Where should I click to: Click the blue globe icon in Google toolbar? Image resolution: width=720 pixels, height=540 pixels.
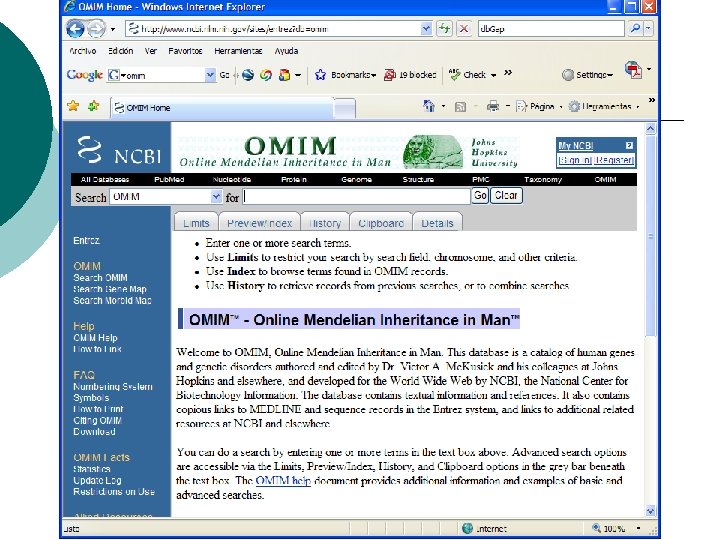pyautogui.click(x=248, y=75)
